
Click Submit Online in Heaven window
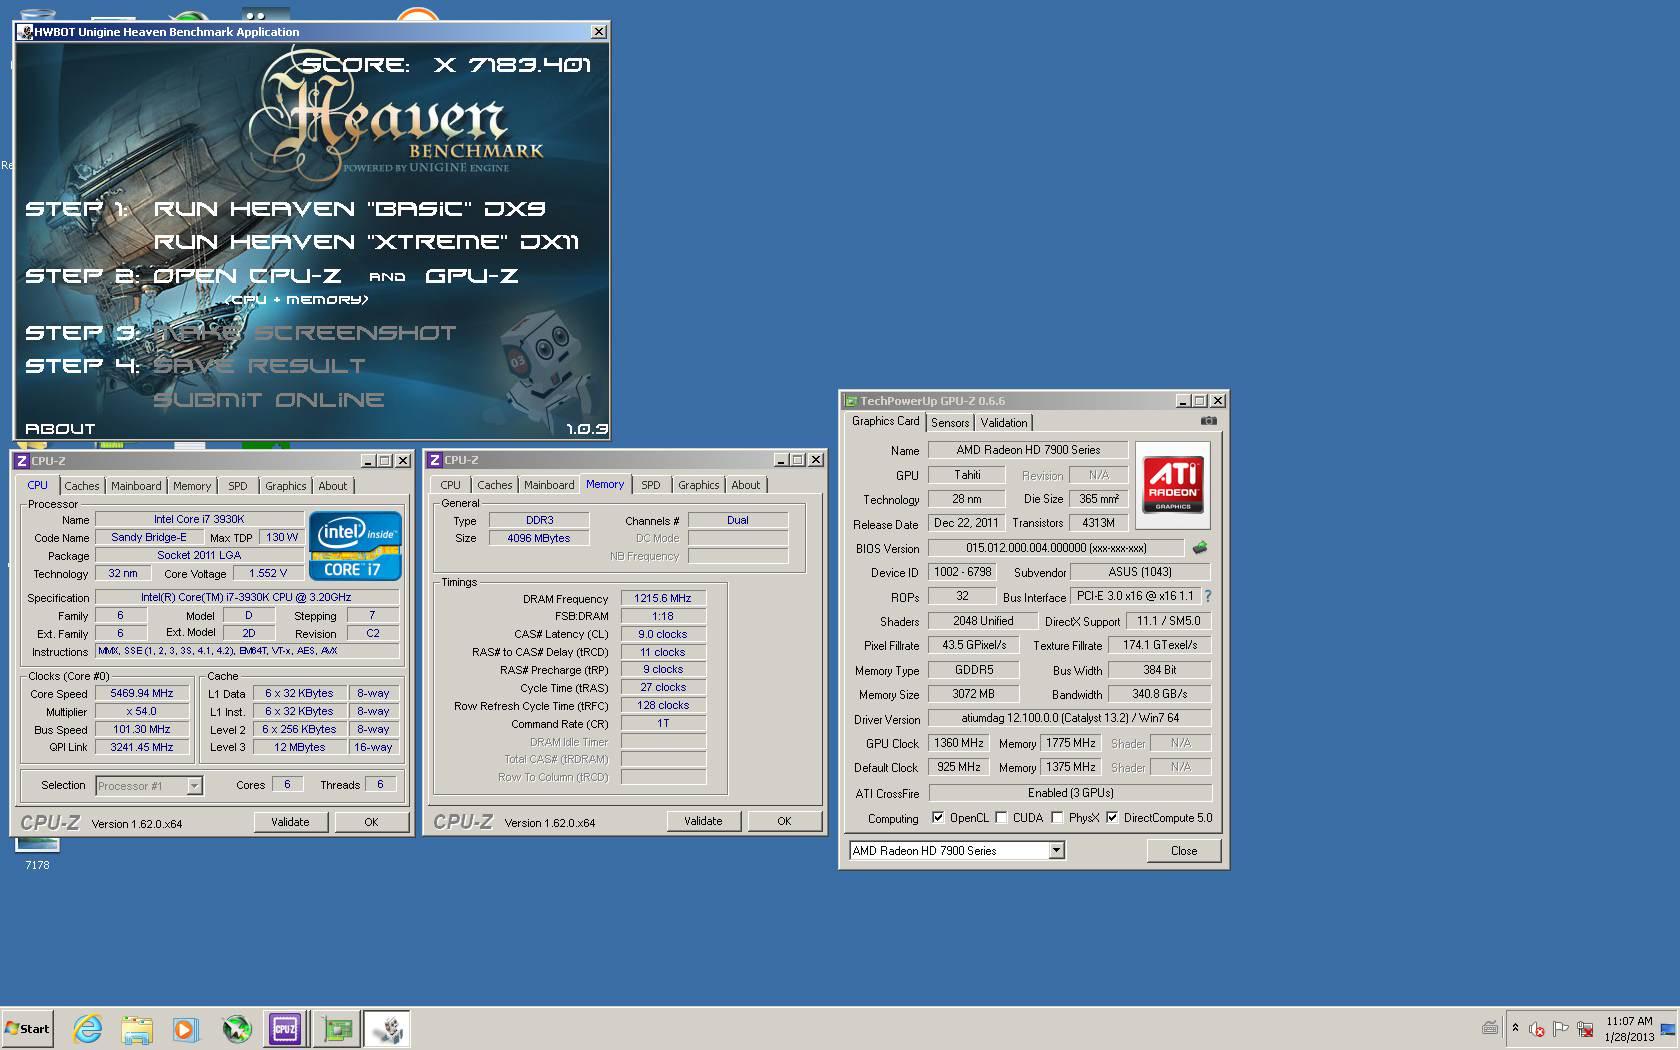pos(269,400)
